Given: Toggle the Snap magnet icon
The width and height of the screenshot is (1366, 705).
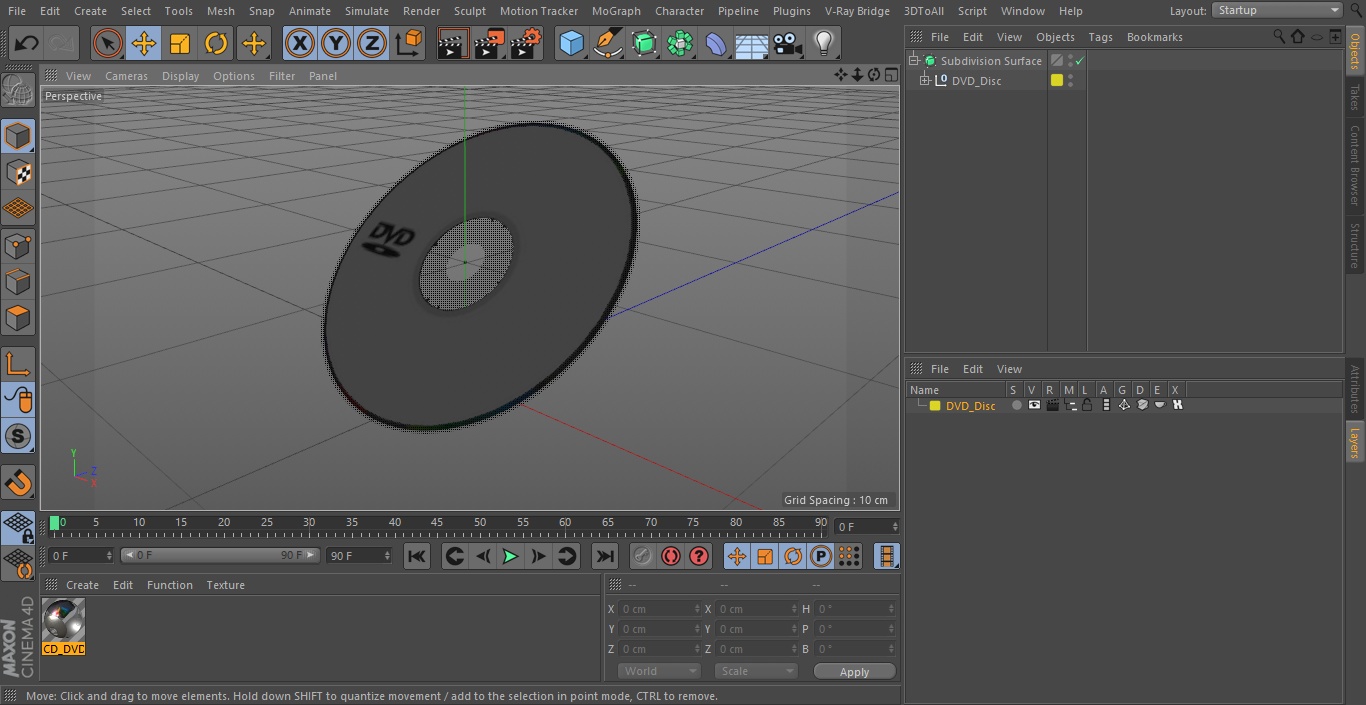Looking at the screenshot, I should tap(18, 482).
